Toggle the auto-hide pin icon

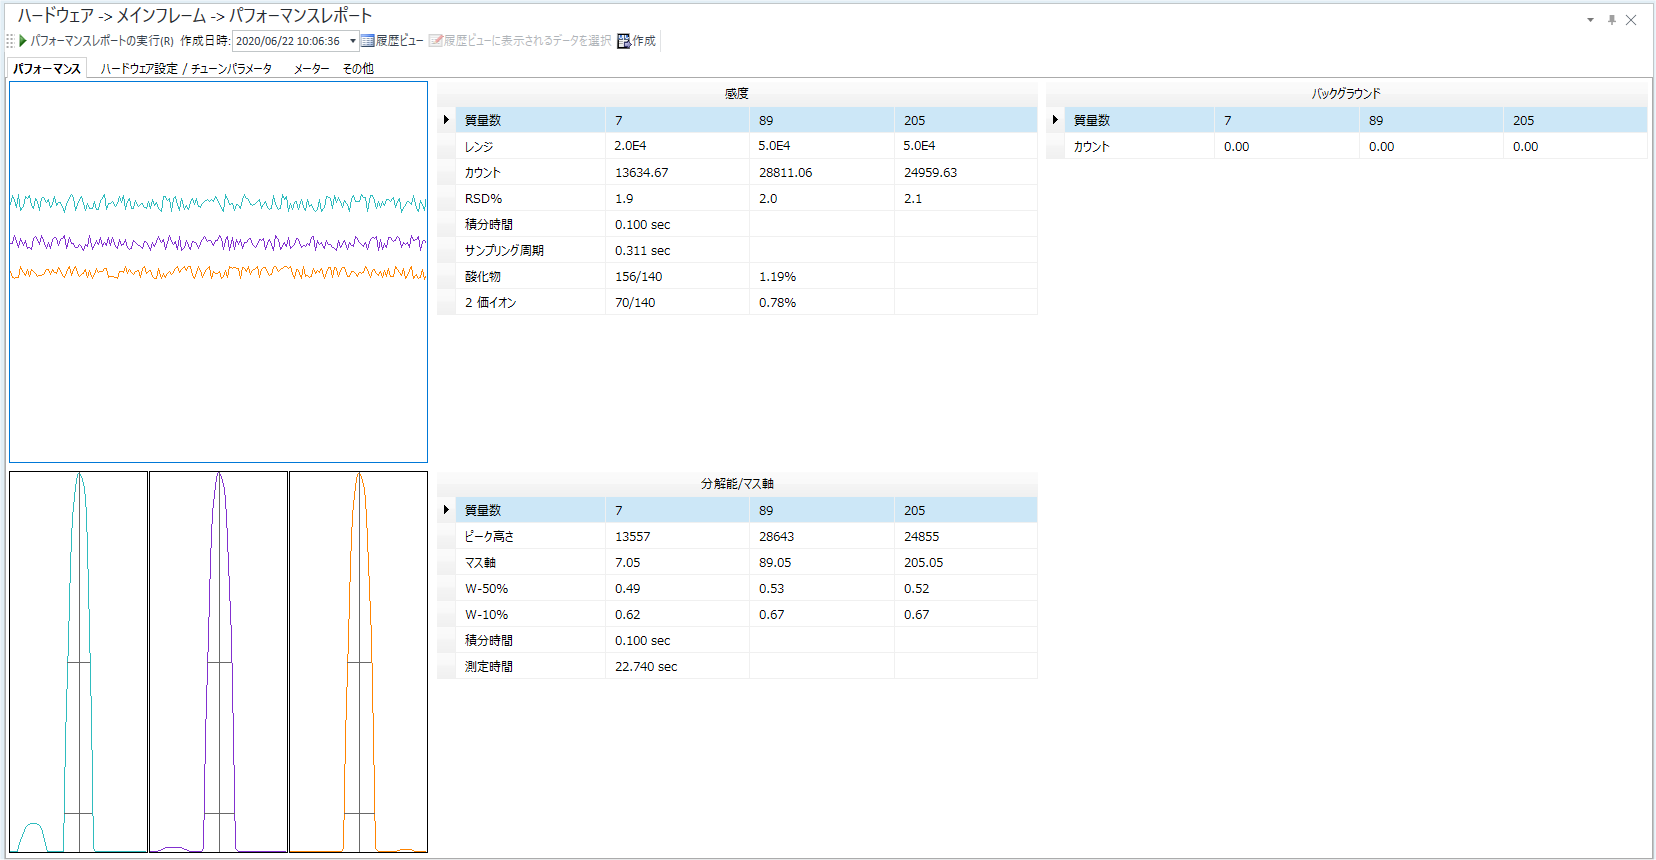coord(1611,20)
